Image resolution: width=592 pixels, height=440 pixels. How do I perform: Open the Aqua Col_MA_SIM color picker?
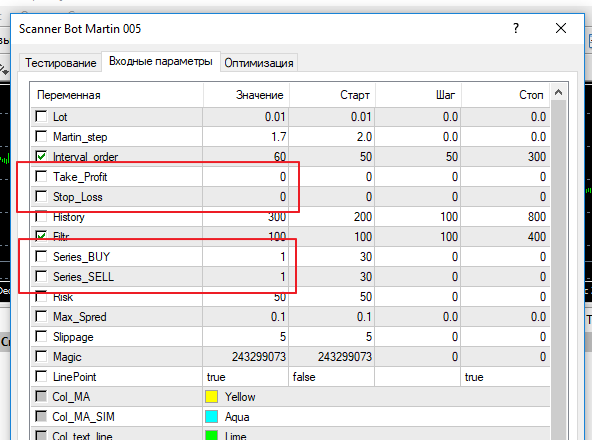point(211,417)
